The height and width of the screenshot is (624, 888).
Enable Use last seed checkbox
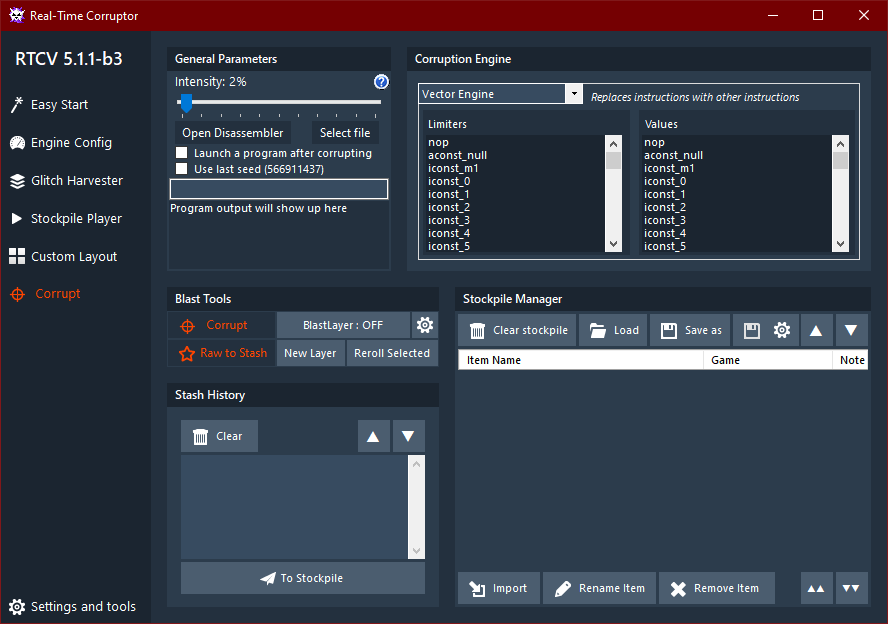coord(182,169)
